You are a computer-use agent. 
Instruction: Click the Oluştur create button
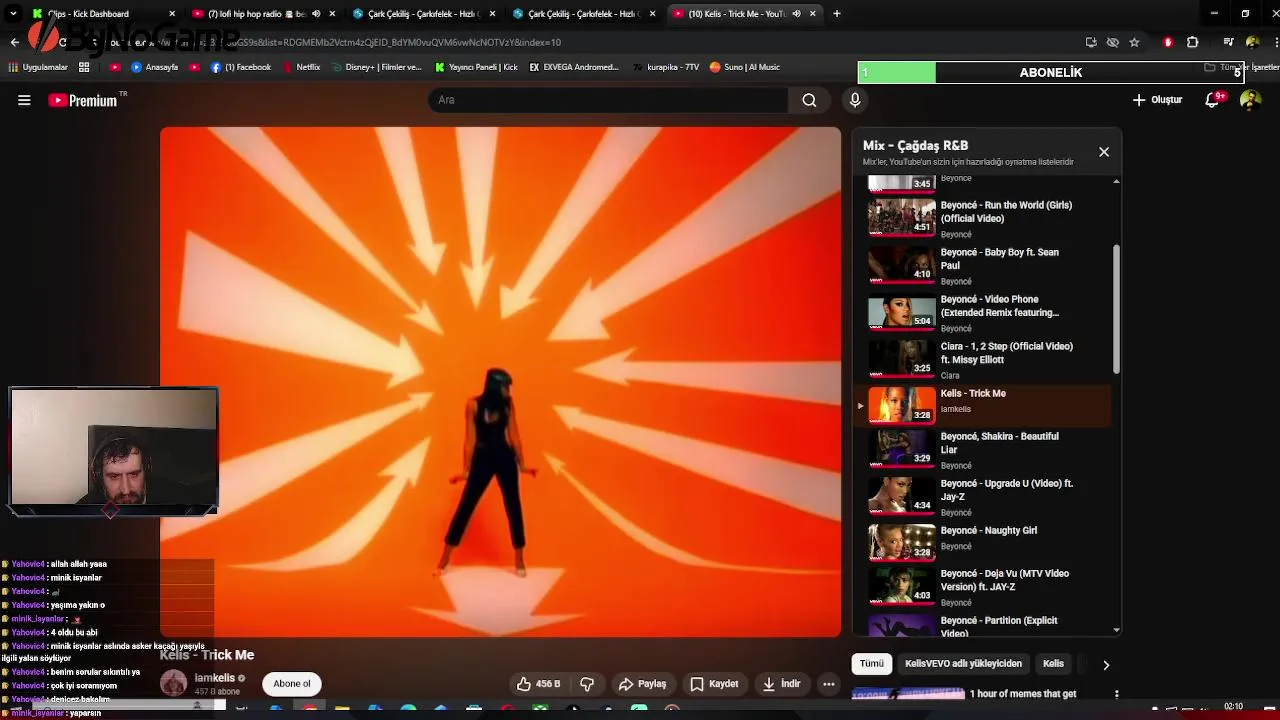tap(1157, 100)
